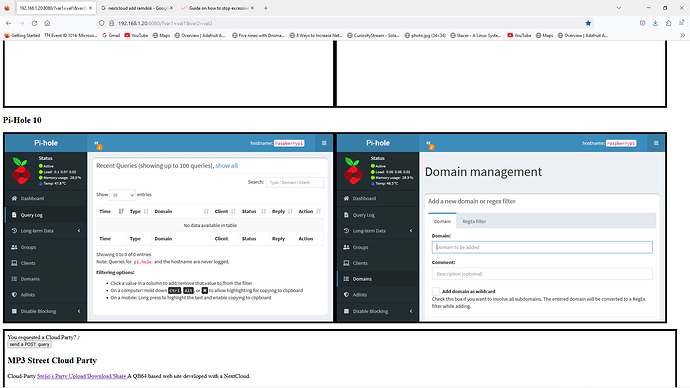Sort query table by Domain header
690x388 pixels.
181,212
